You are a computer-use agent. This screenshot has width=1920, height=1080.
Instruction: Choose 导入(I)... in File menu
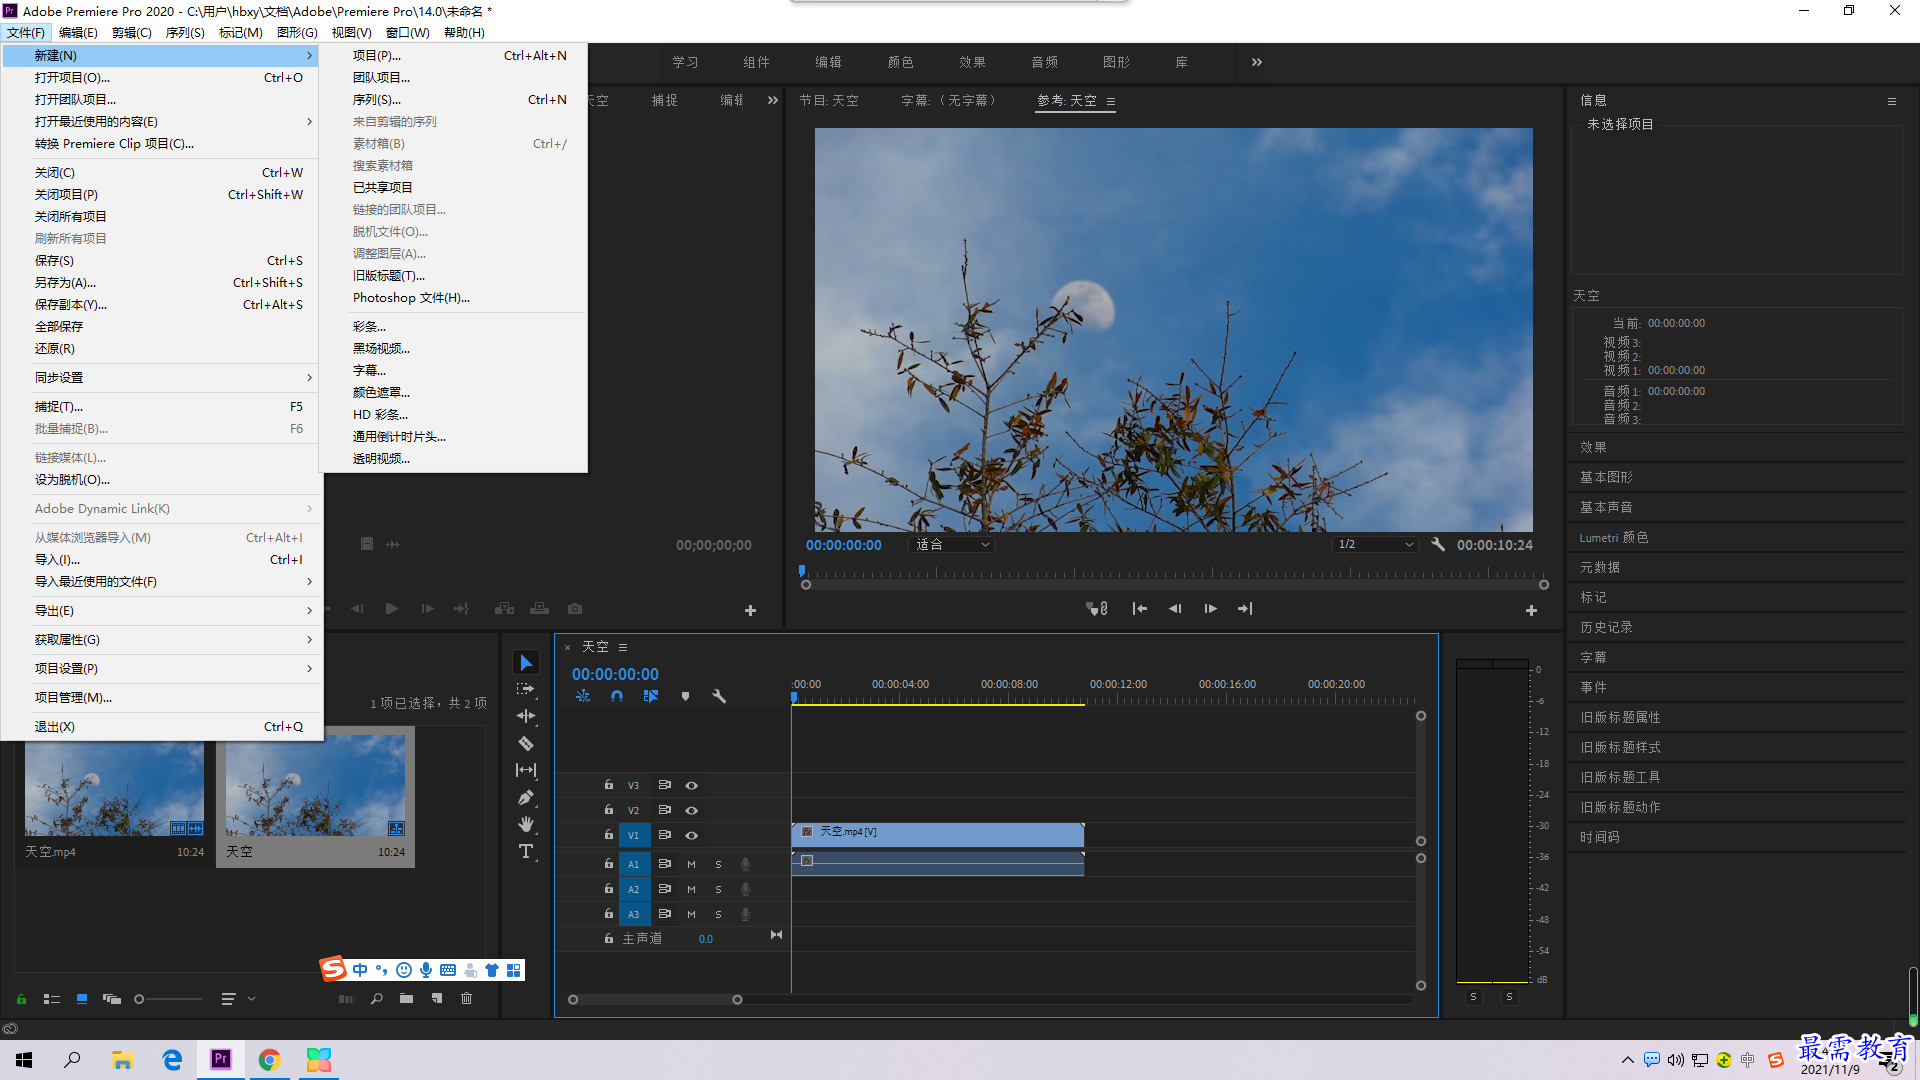click(162, 560)
